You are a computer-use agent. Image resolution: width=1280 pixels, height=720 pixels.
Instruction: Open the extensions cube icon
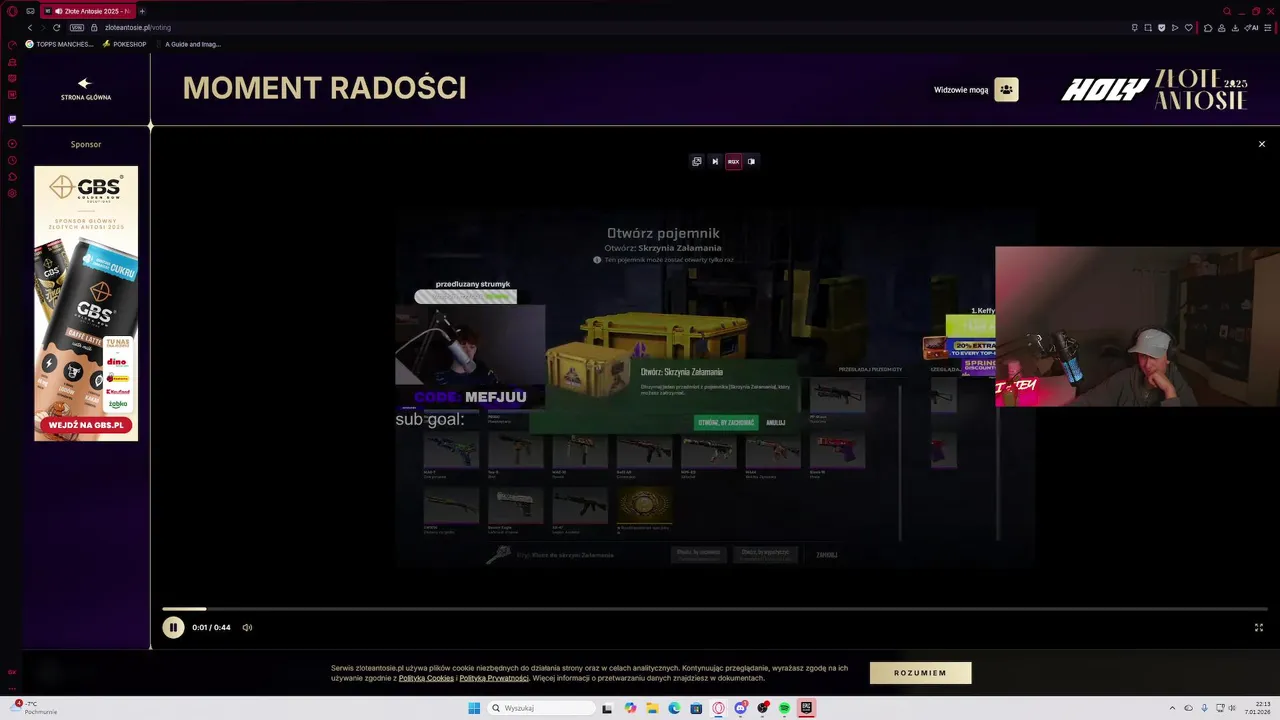tap(1208, 28)
